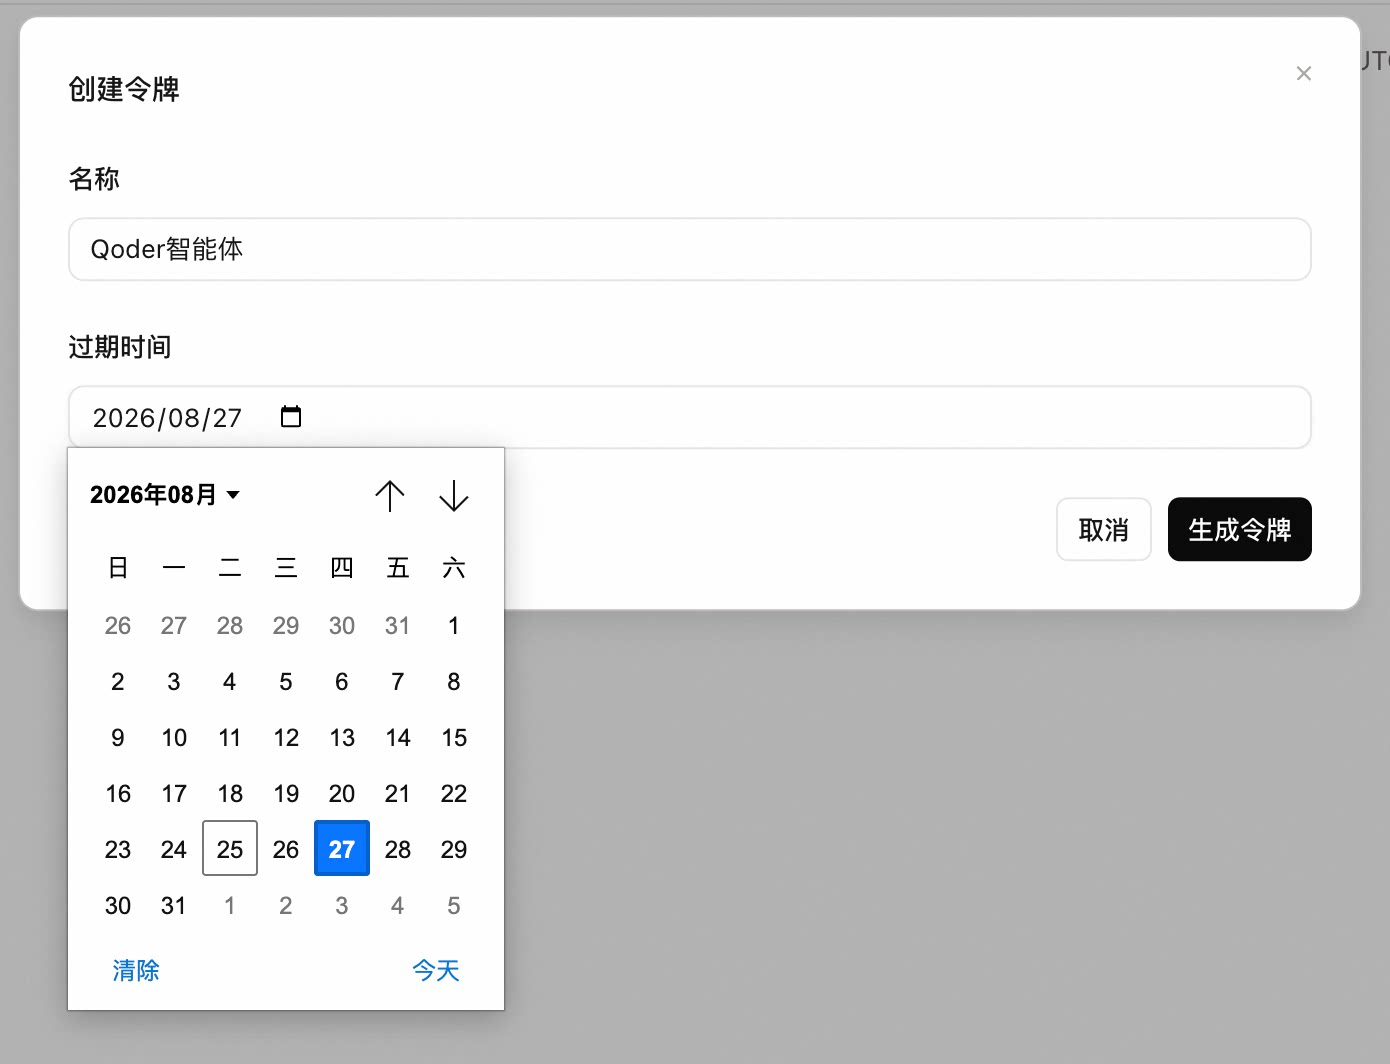Click 取消 button
Image resolution: width=1390 pixels, height=1064 pixels.
1104,529
